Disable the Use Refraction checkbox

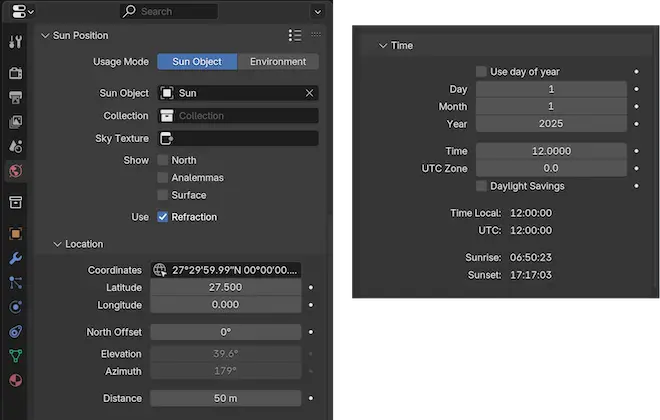(x=163, y=217)
